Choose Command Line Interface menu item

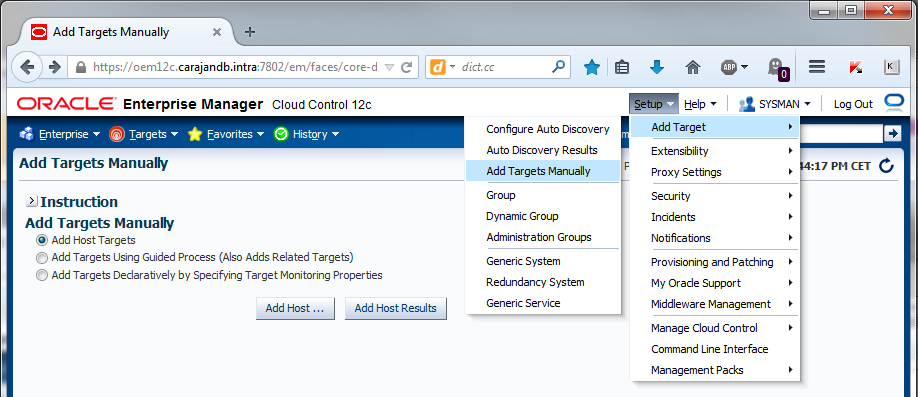(x=715, y=350)
